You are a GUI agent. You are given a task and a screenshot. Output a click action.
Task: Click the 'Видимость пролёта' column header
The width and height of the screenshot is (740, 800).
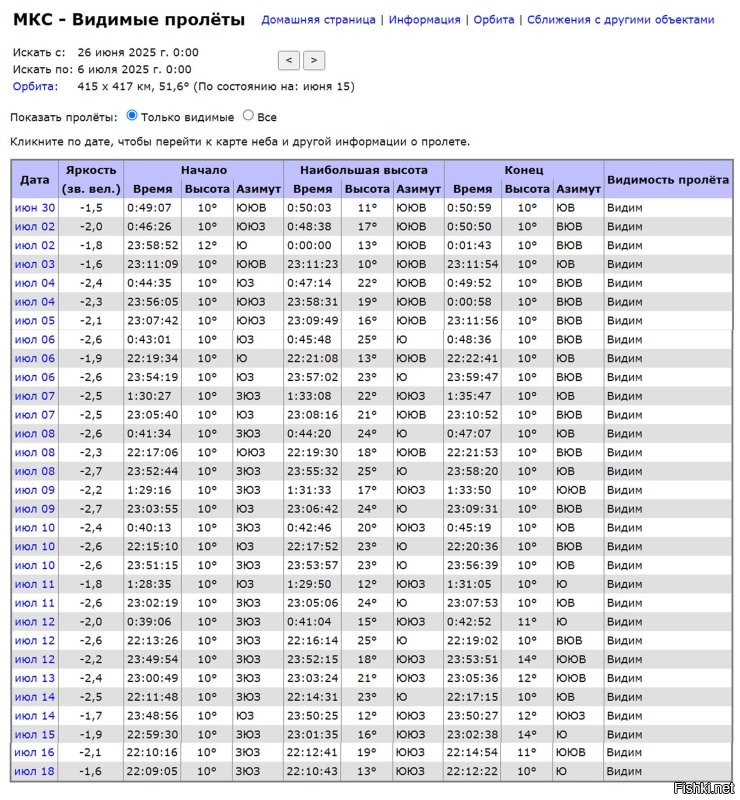668,180
